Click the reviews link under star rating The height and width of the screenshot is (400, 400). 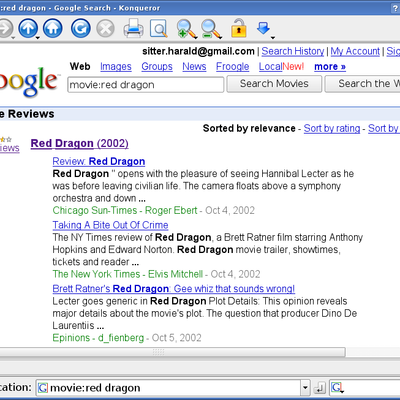click(10, 148)
